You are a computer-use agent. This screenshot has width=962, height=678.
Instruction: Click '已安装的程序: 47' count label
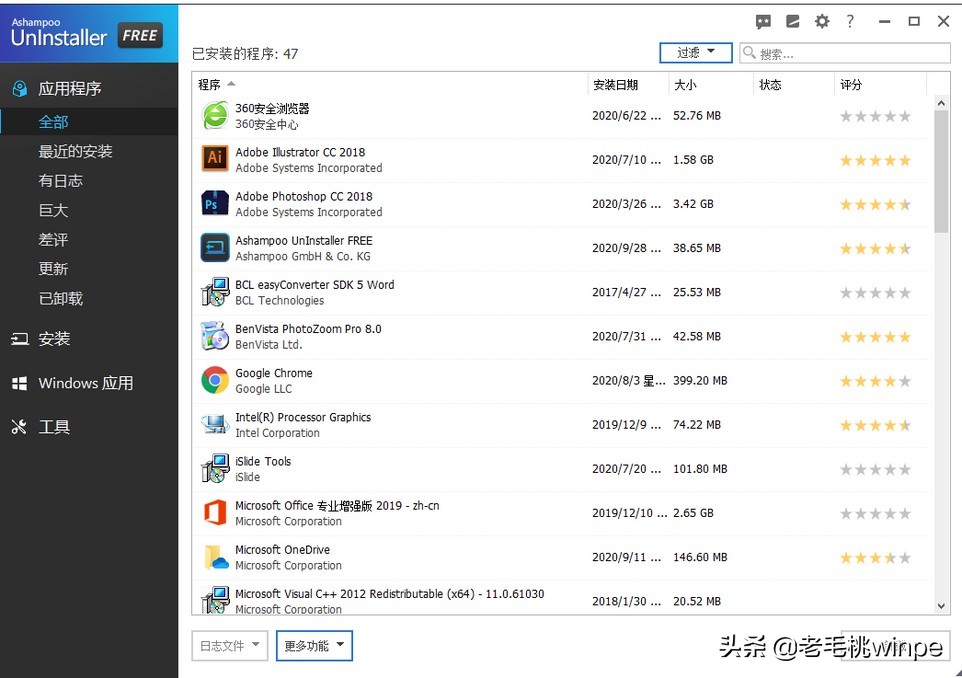[245, 54]
